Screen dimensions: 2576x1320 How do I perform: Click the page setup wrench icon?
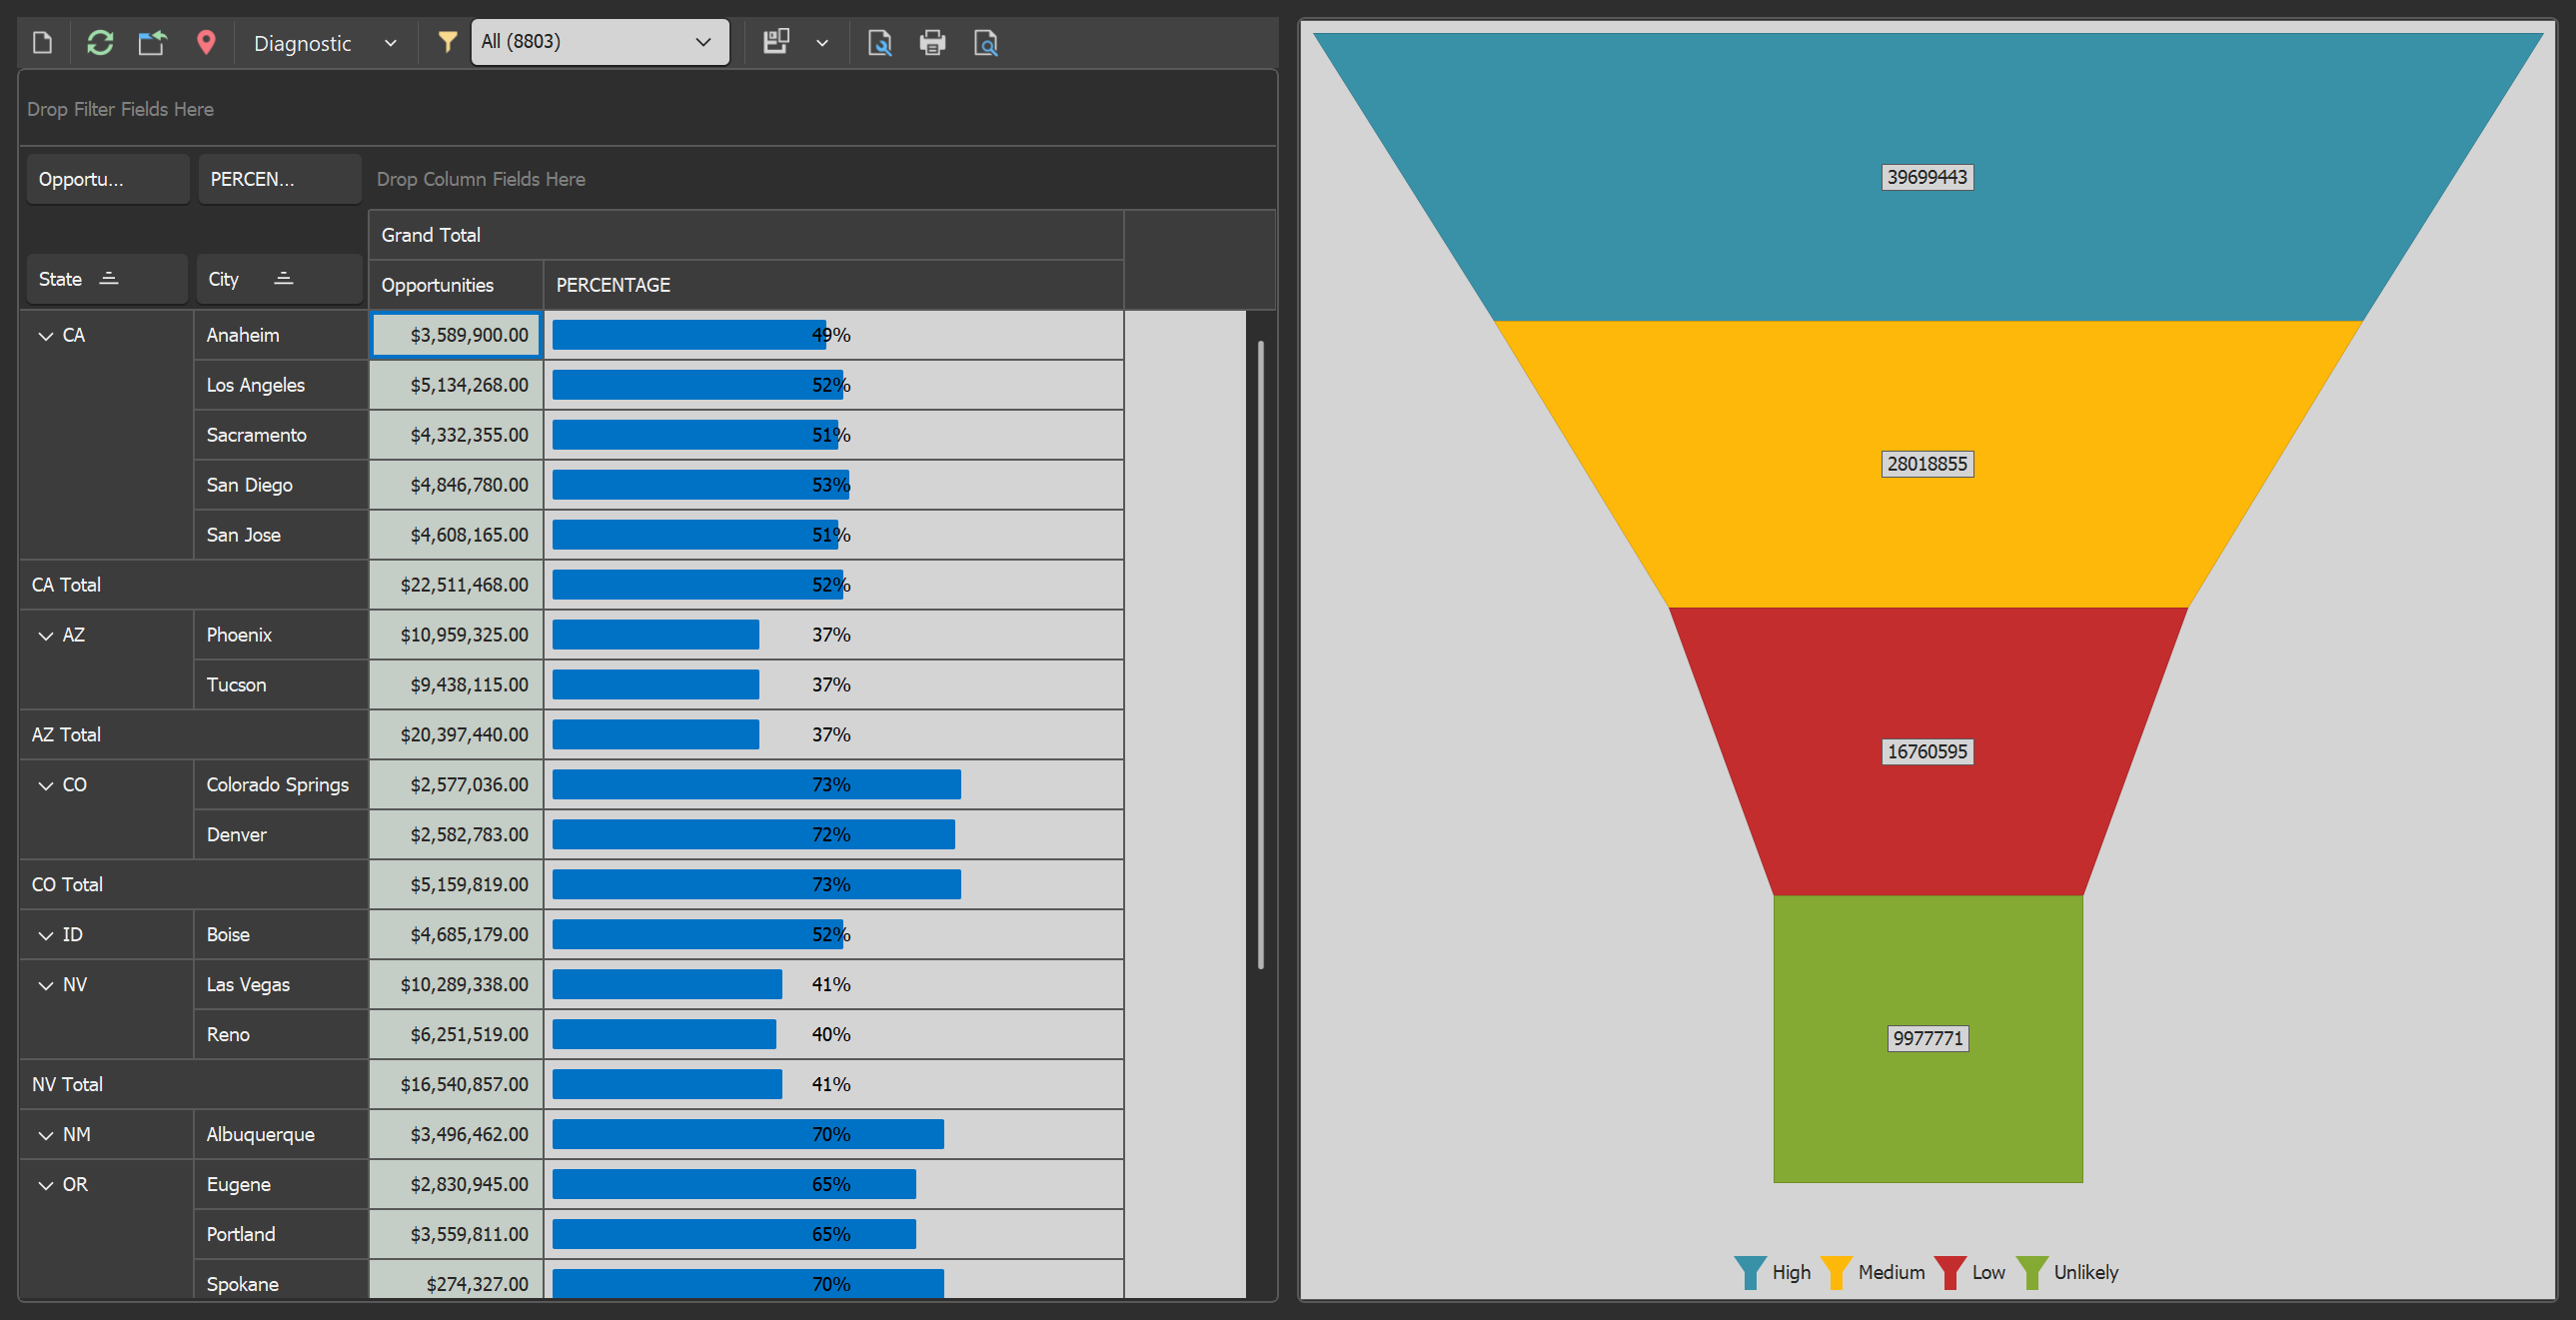(x=879, y=43)
